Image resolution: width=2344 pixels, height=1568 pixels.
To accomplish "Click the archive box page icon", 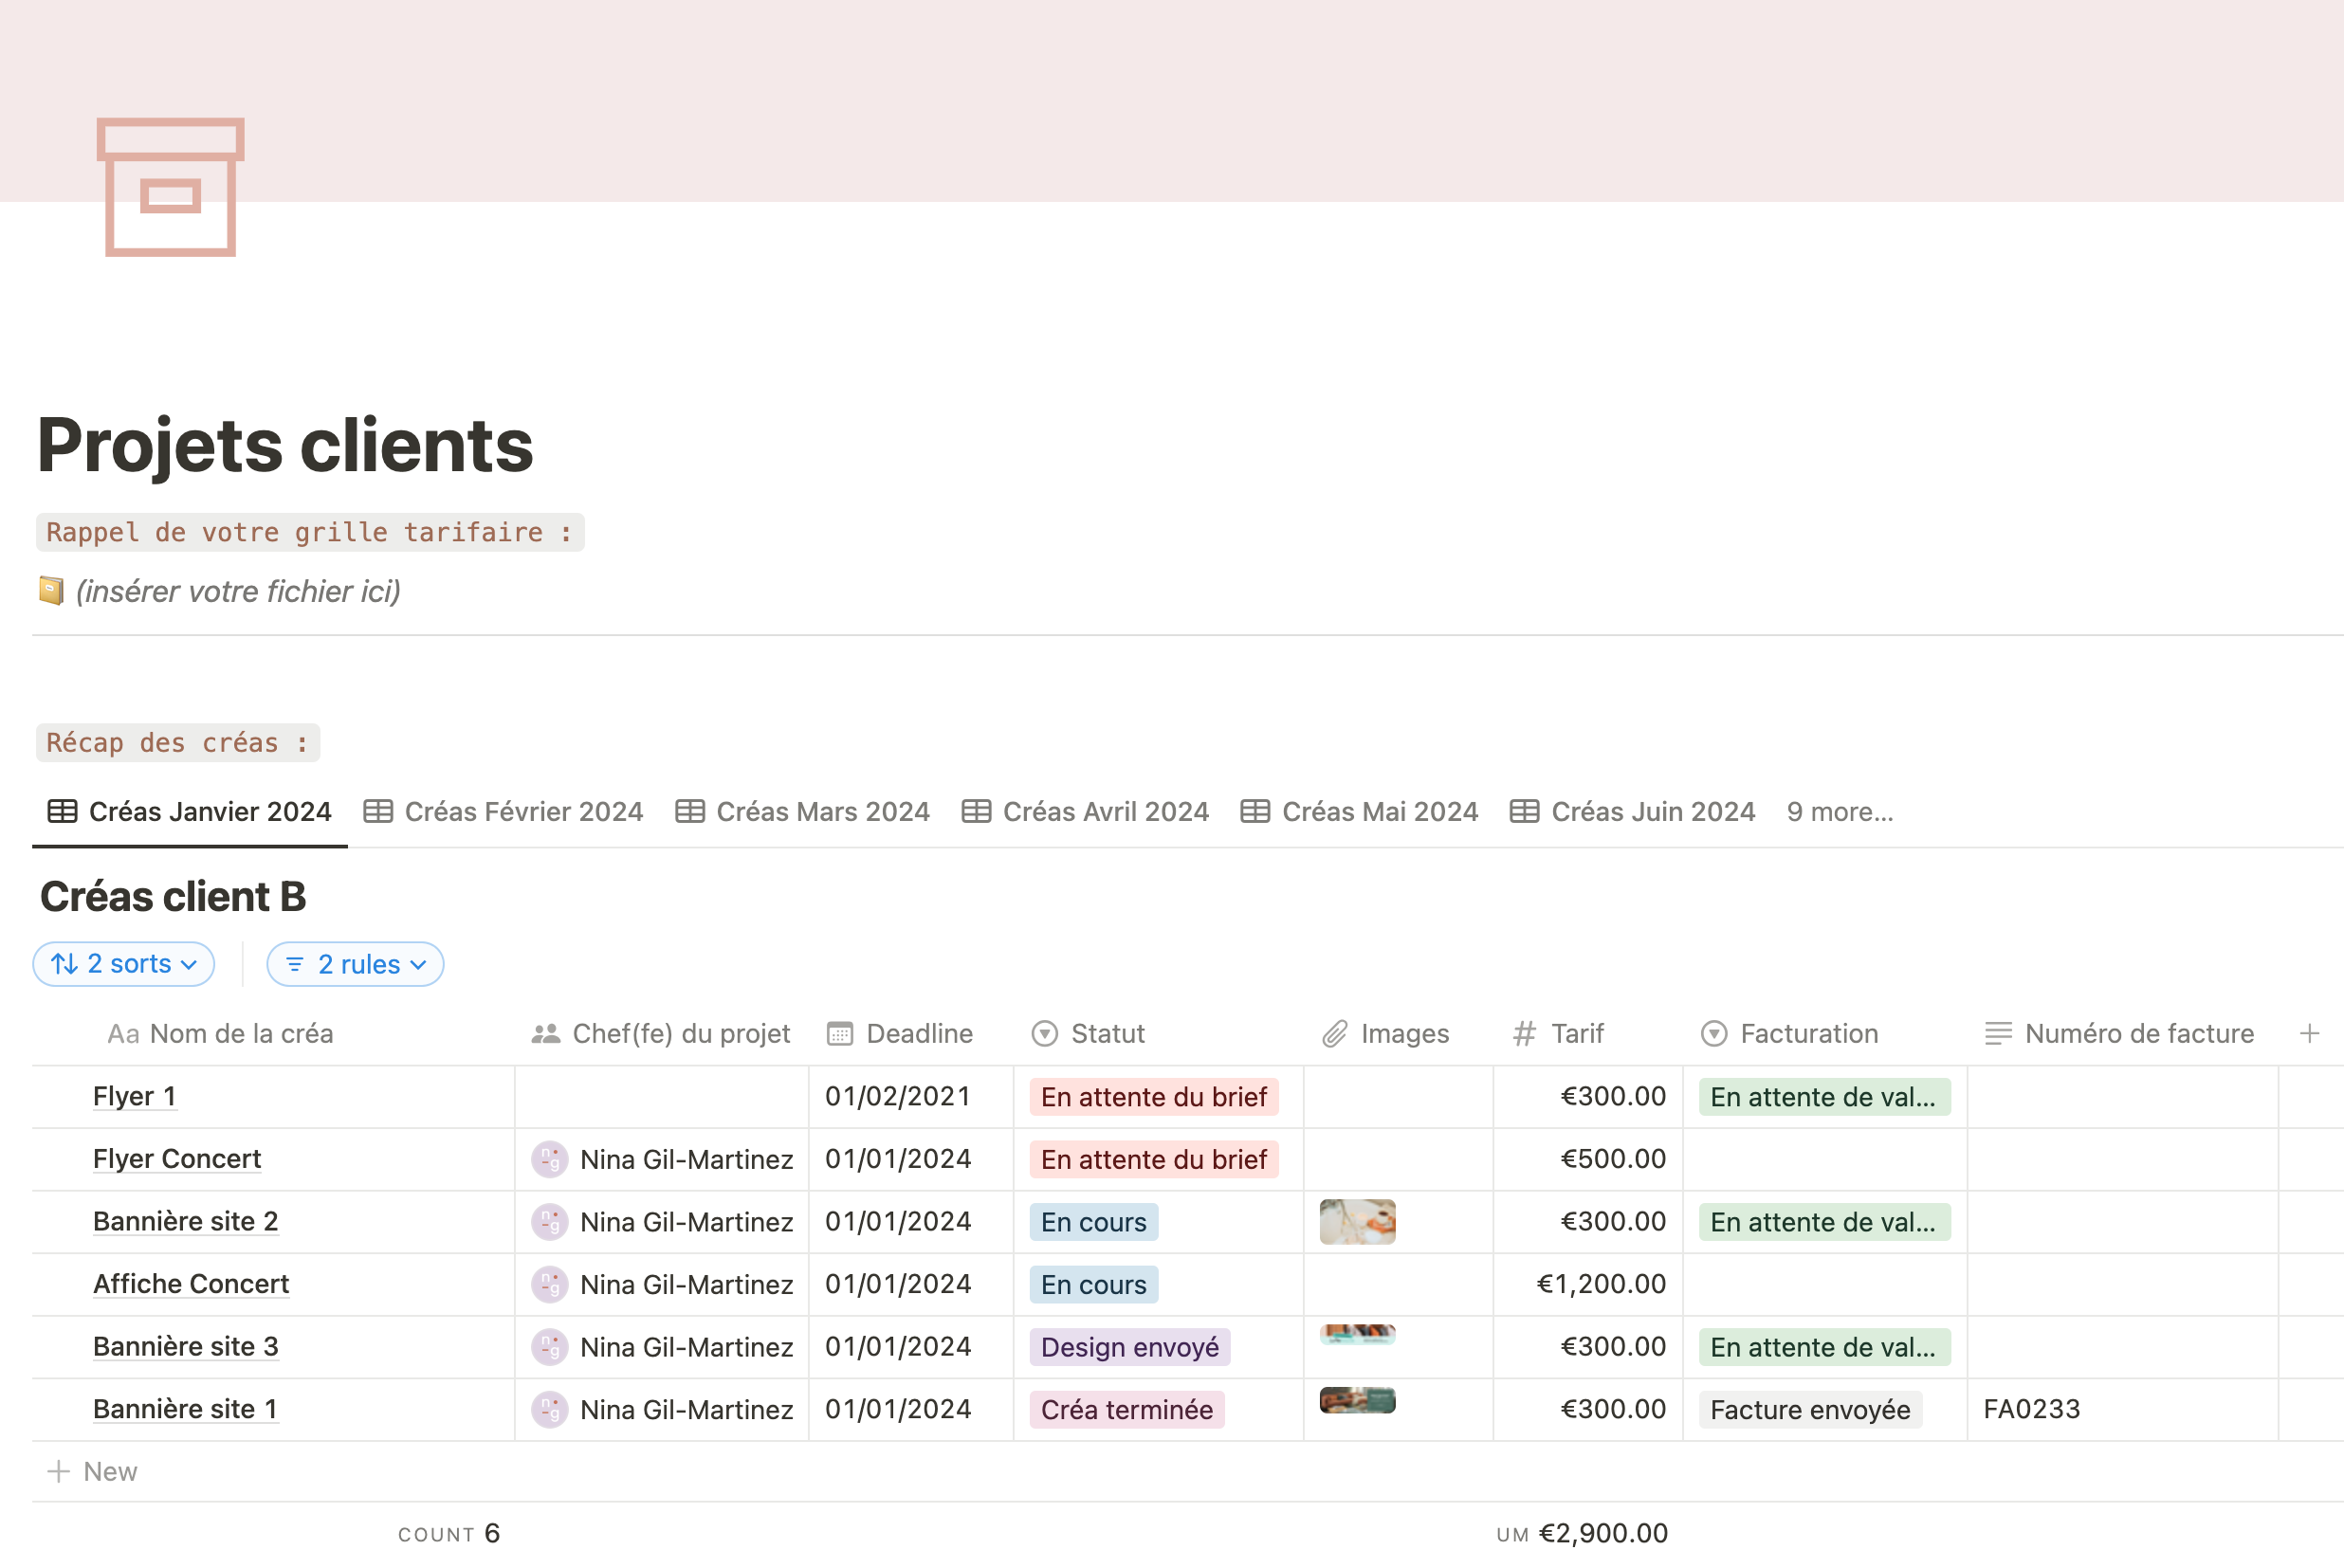I will click(170, 187).
